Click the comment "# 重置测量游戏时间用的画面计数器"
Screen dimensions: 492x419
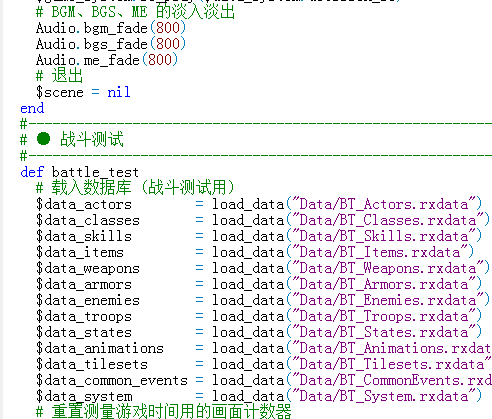click(163, 411)
